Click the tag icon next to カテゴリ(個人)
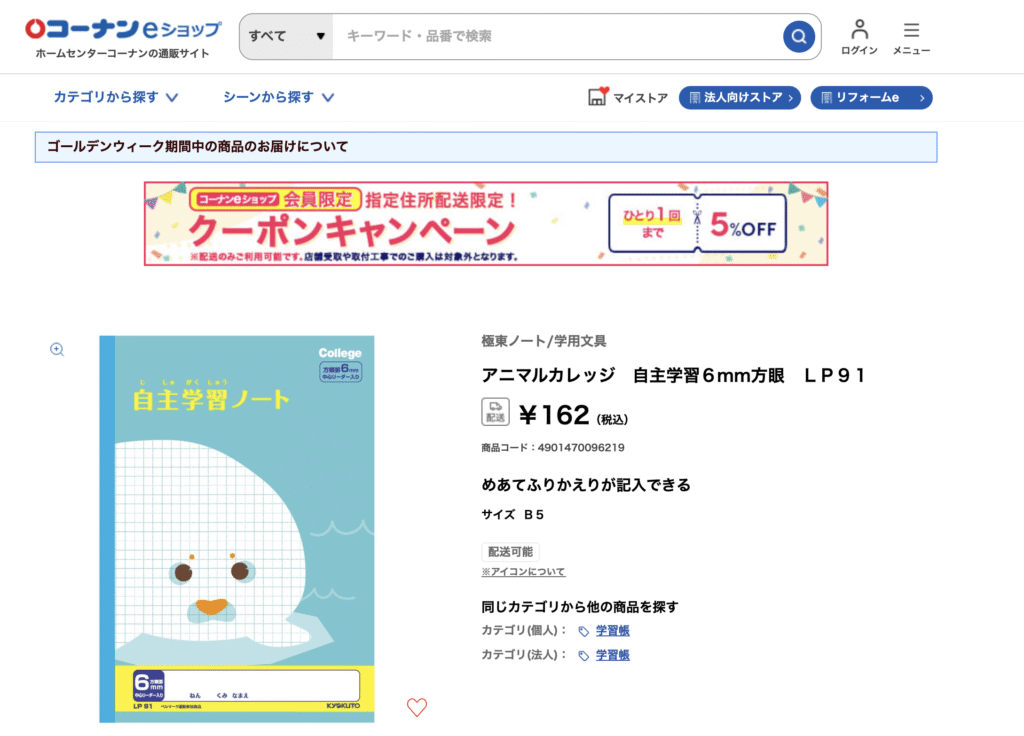 (584, 632)
